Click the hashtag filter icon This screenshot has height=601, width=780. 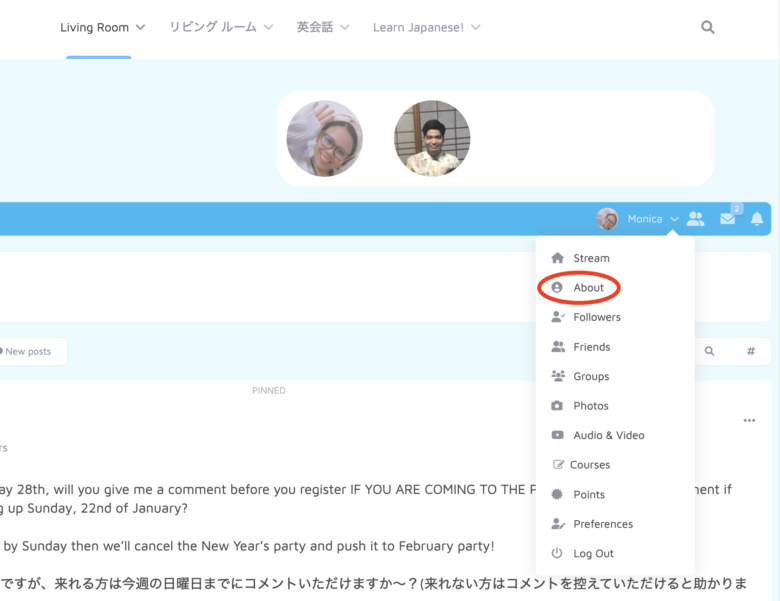tap(751, 351)
